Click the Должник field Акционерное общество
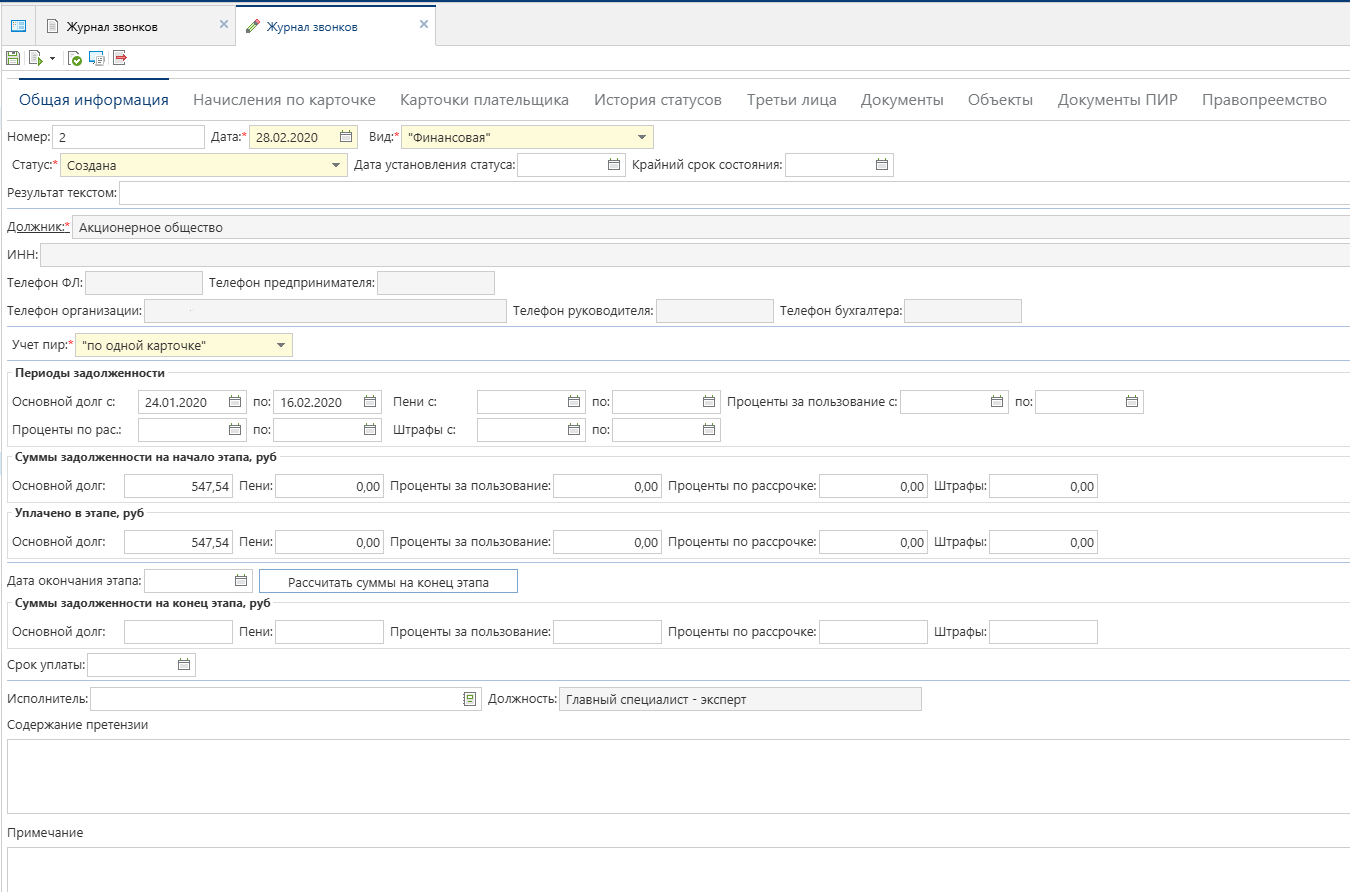 pos(711,227)
